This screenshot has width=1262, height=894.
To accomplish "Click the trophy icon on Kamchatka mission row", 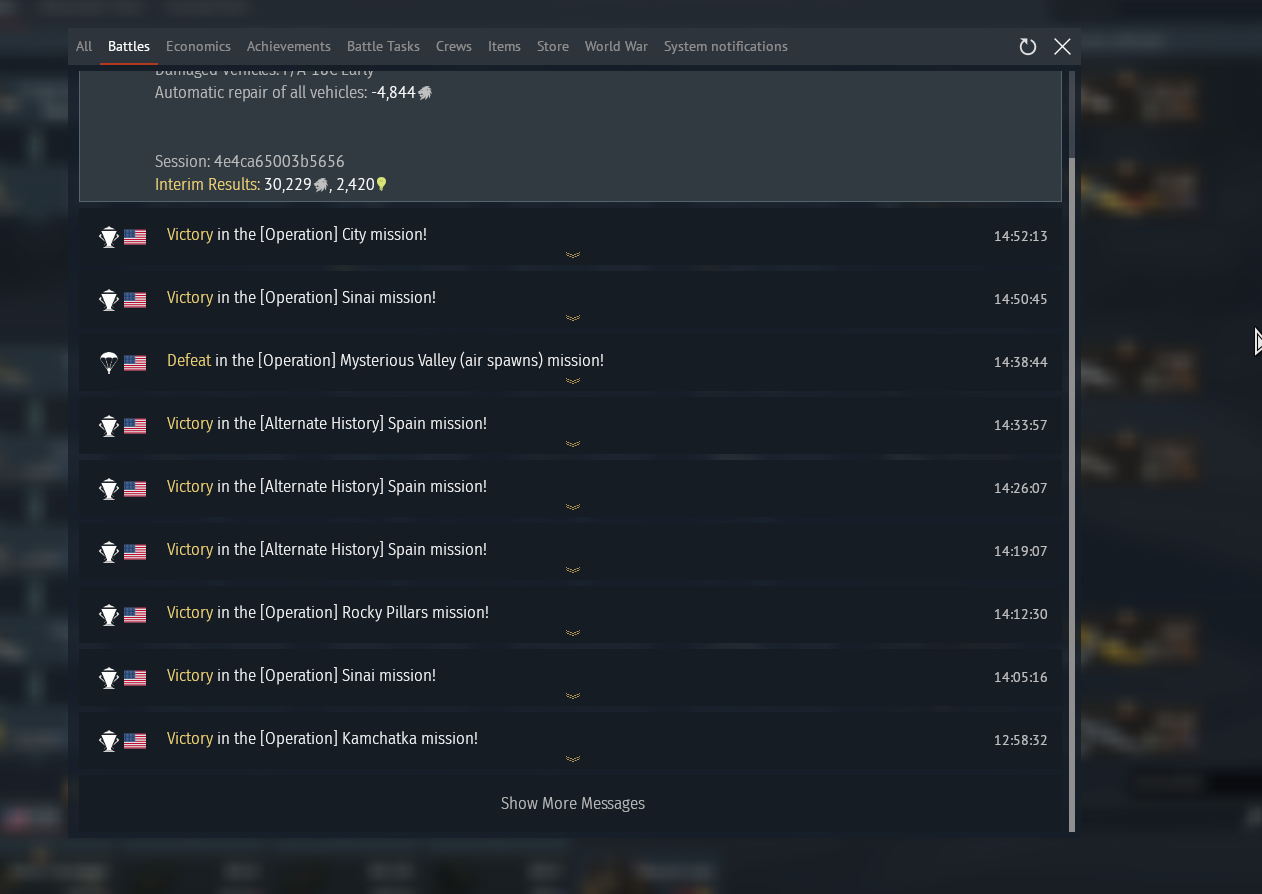I will [x=109, y=741].
